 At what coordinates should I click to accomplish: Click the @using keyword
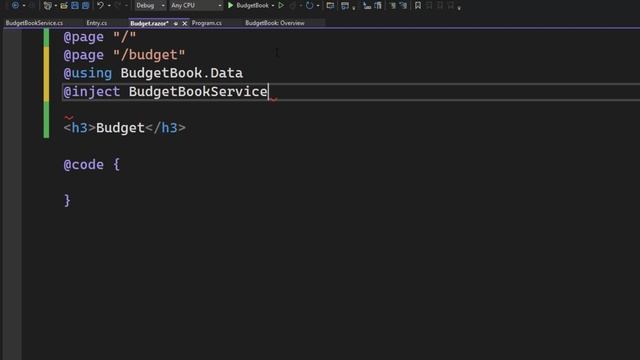point(88,73)
